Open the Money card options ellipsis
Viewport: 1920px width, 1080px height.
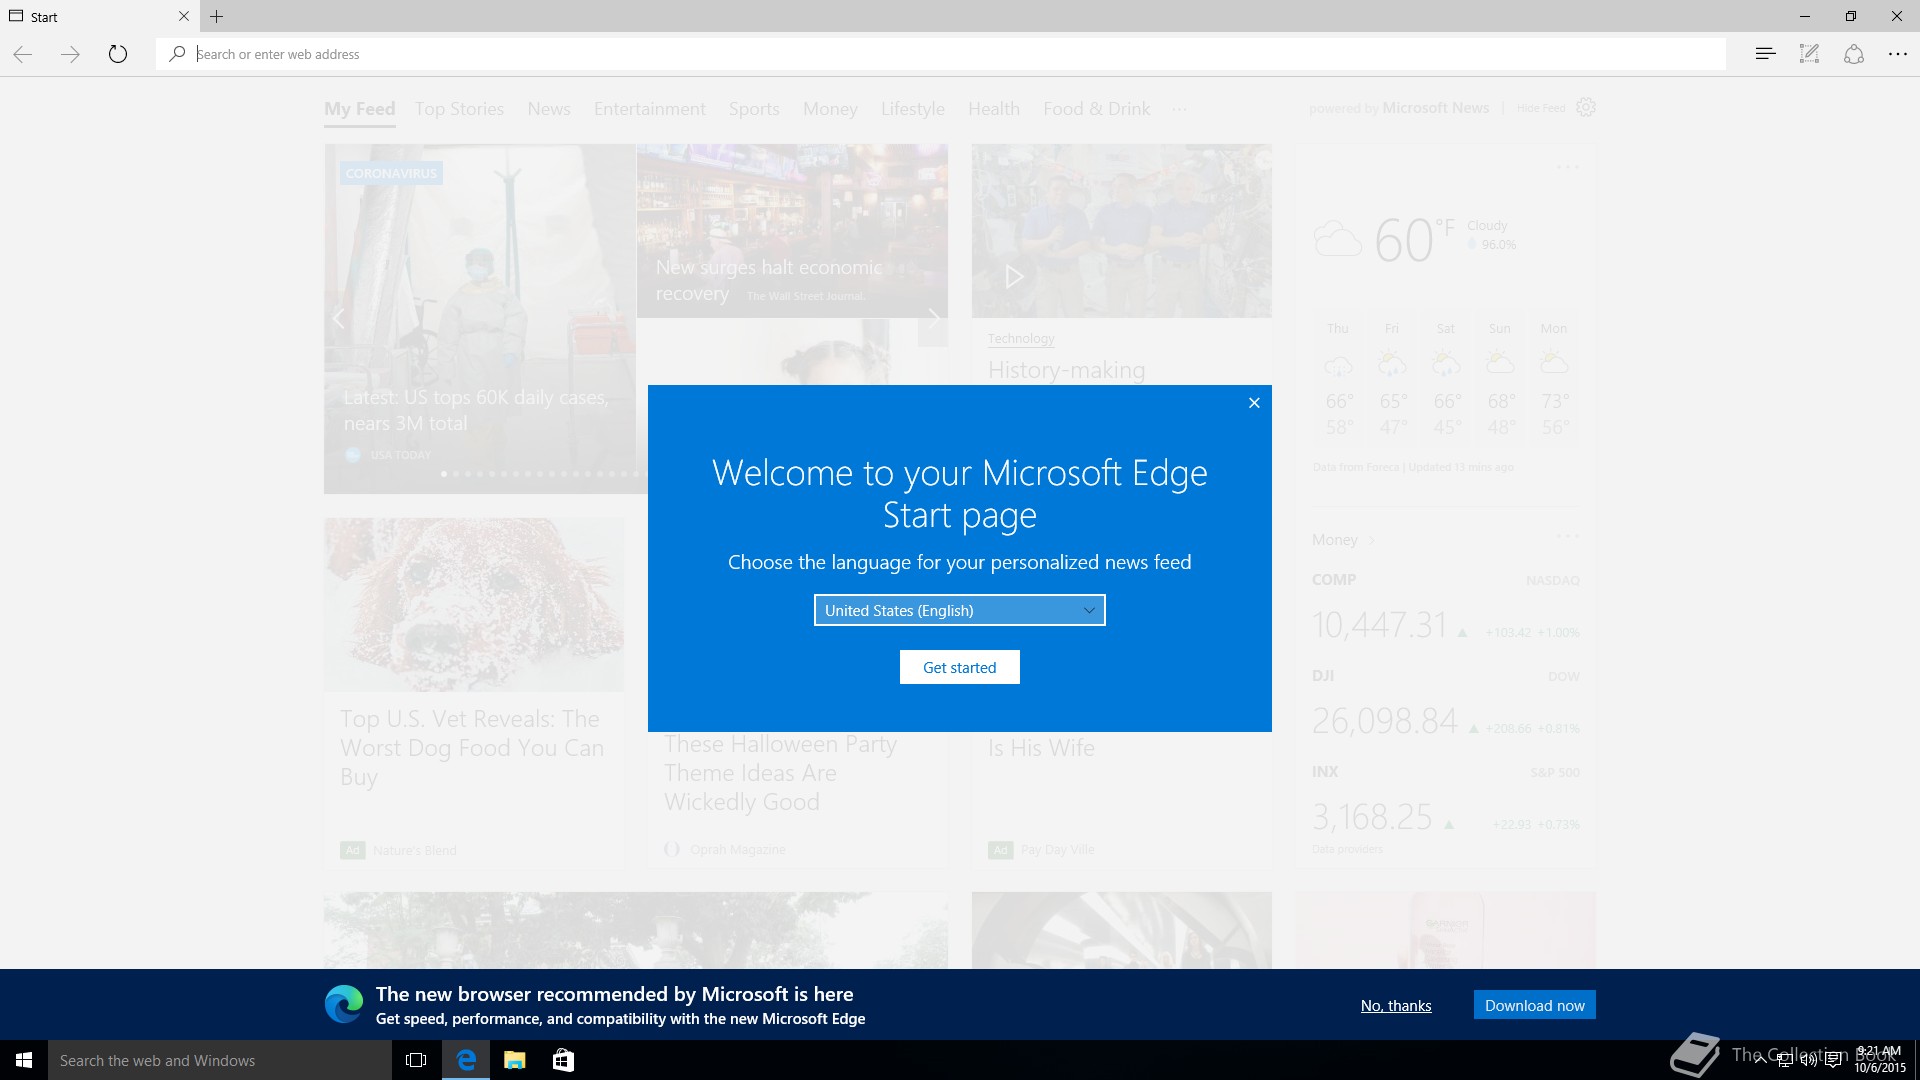click(1568, 537)
